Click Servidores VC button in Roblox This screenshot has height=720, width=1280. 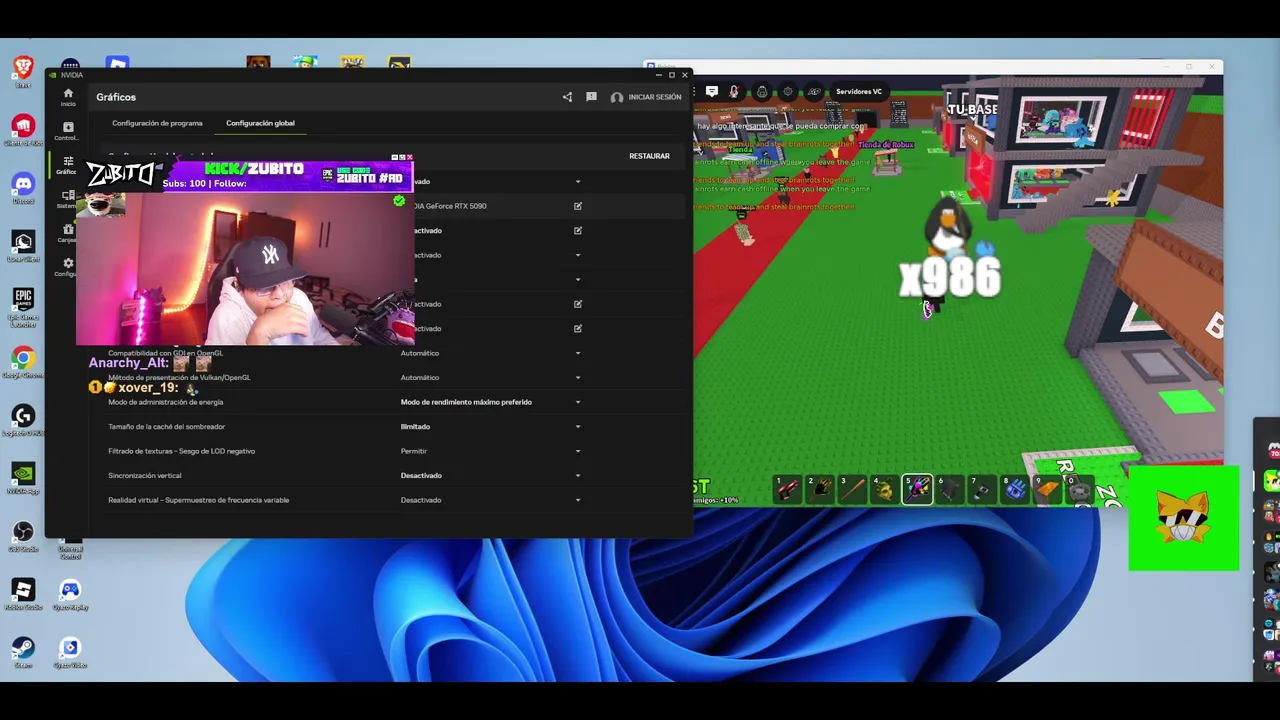tap(859, 91)
